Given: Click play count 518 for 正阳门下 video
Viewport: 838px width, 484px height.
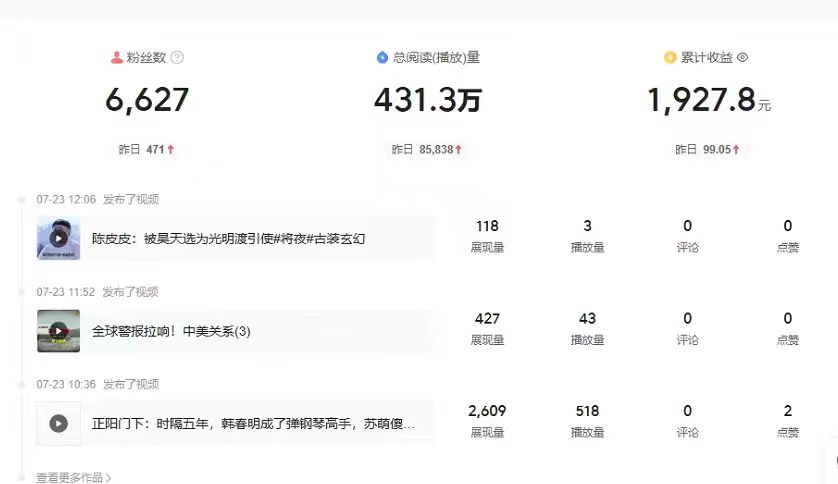Looking at the screenshot, I should (x=587, y=411).
